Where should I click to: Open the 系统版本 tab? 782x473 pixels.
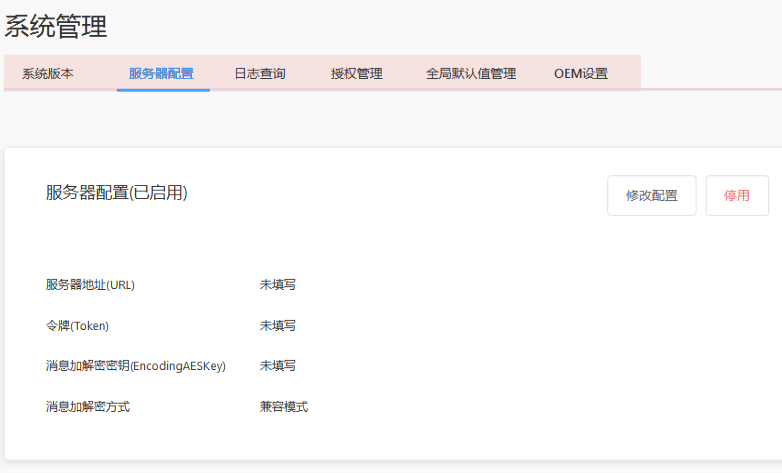click(x=48, y=73)
